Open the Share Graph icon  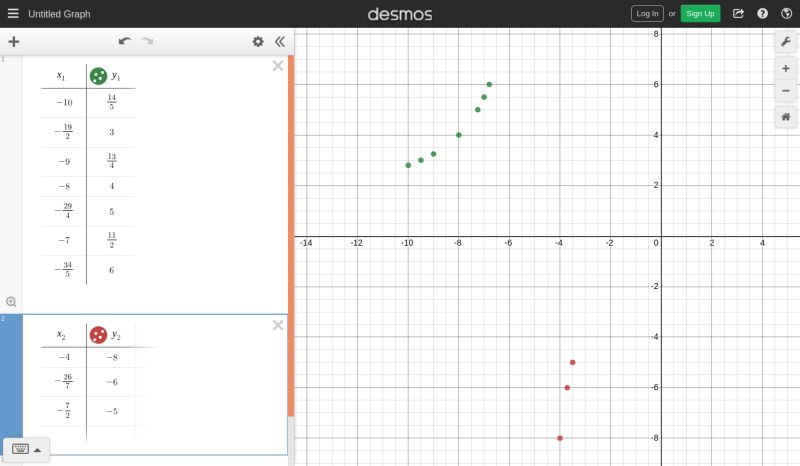click(738, 14)
